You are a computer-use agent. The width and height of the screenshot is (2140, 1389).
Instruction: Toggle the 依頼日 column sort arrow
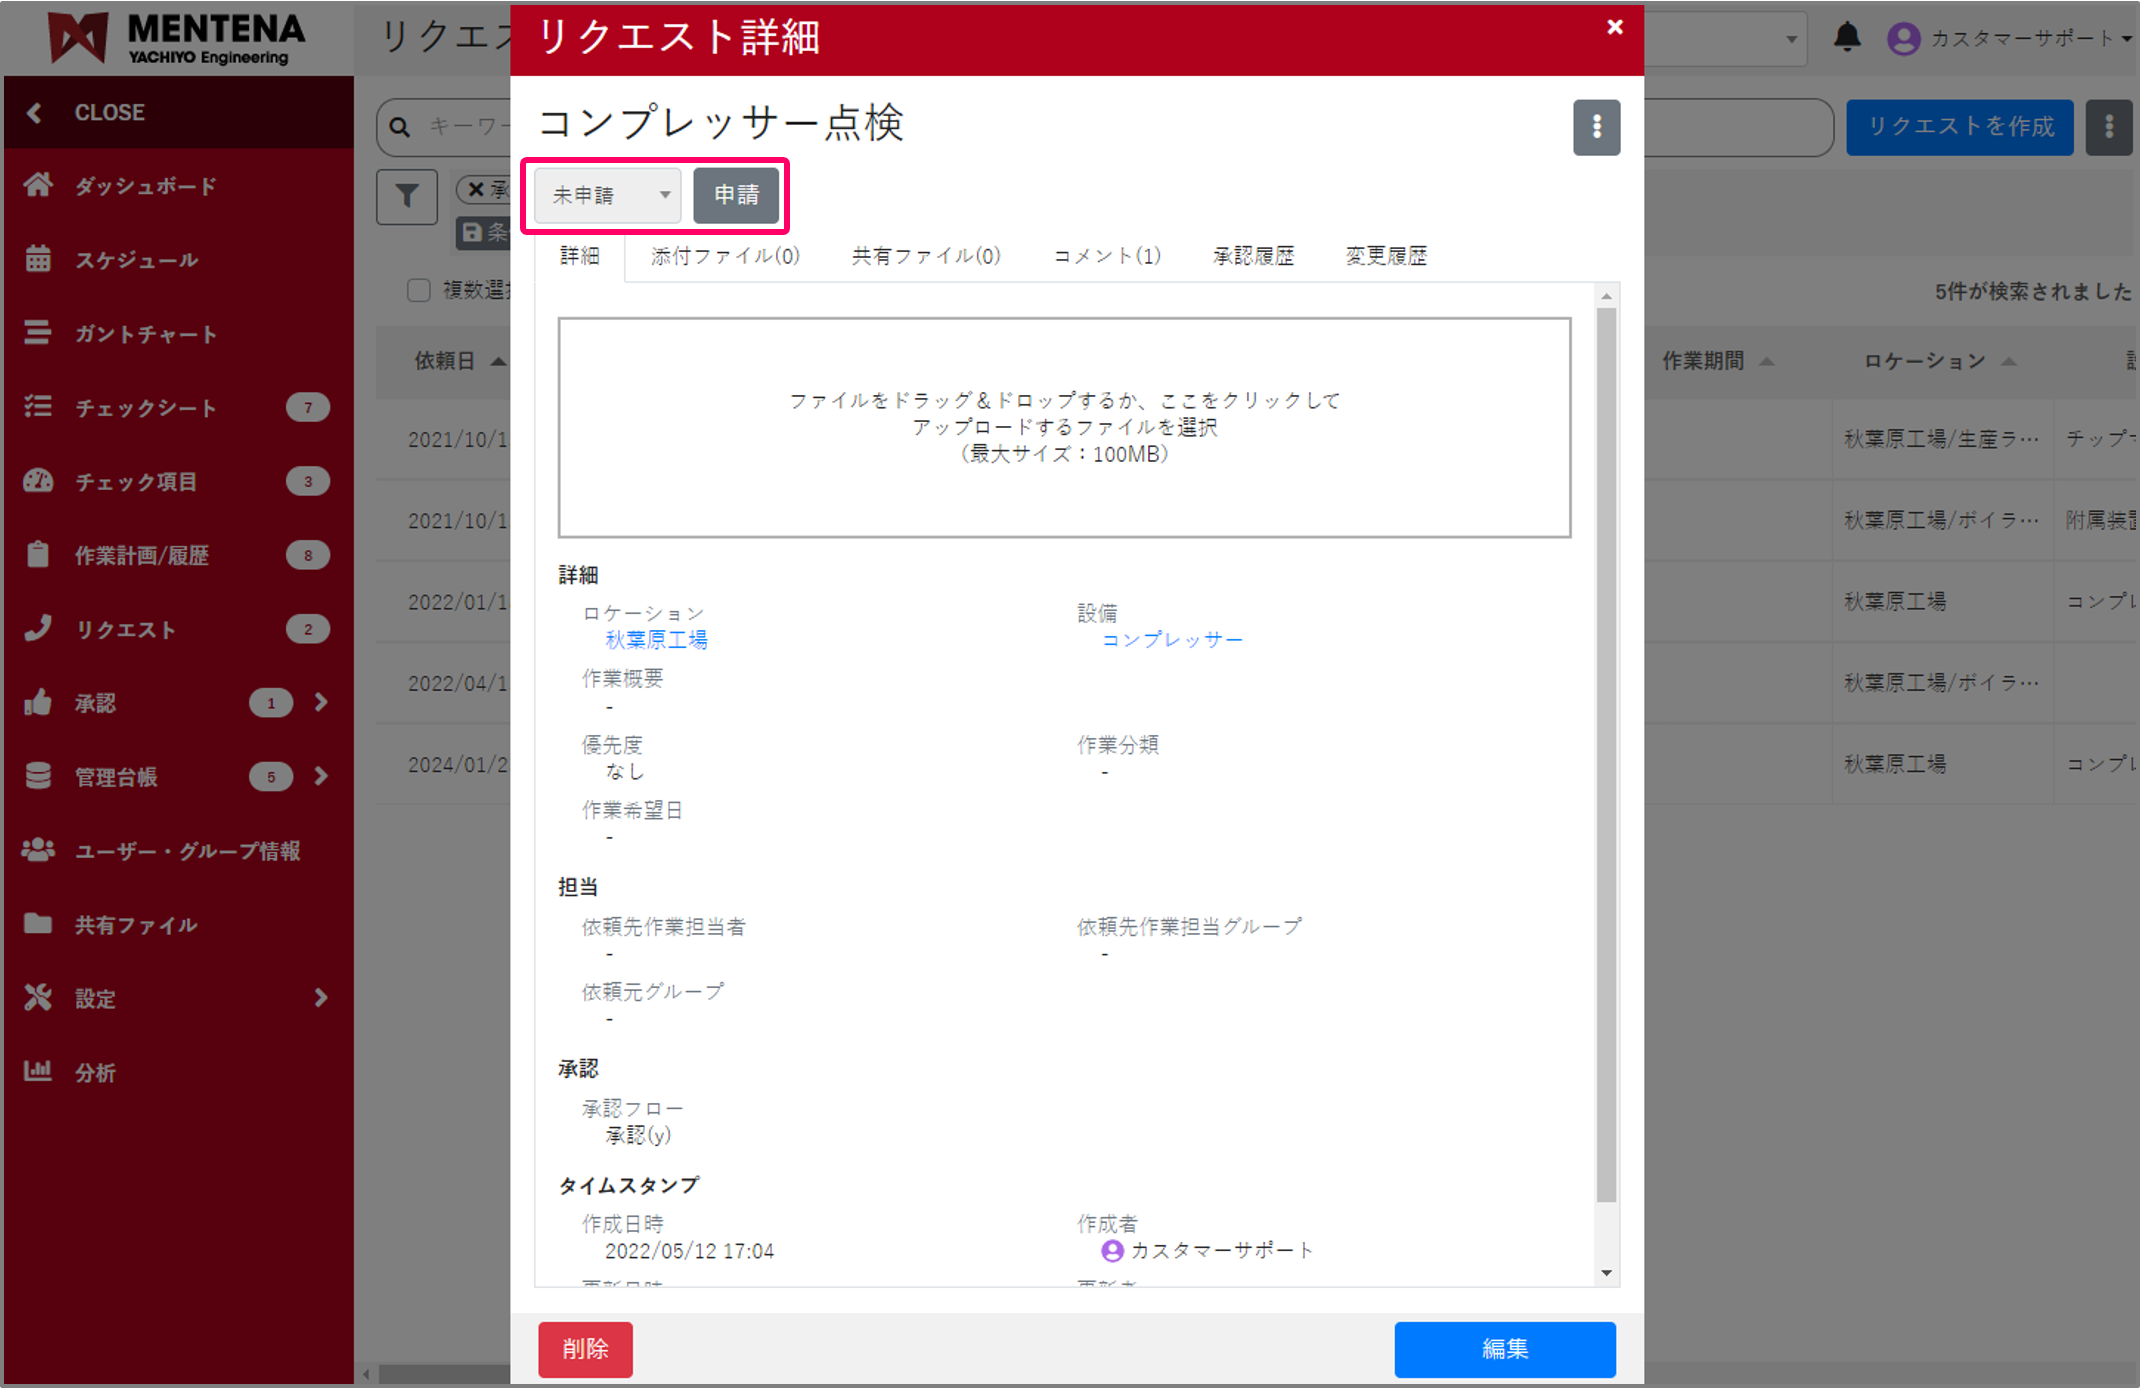(498, 360)
